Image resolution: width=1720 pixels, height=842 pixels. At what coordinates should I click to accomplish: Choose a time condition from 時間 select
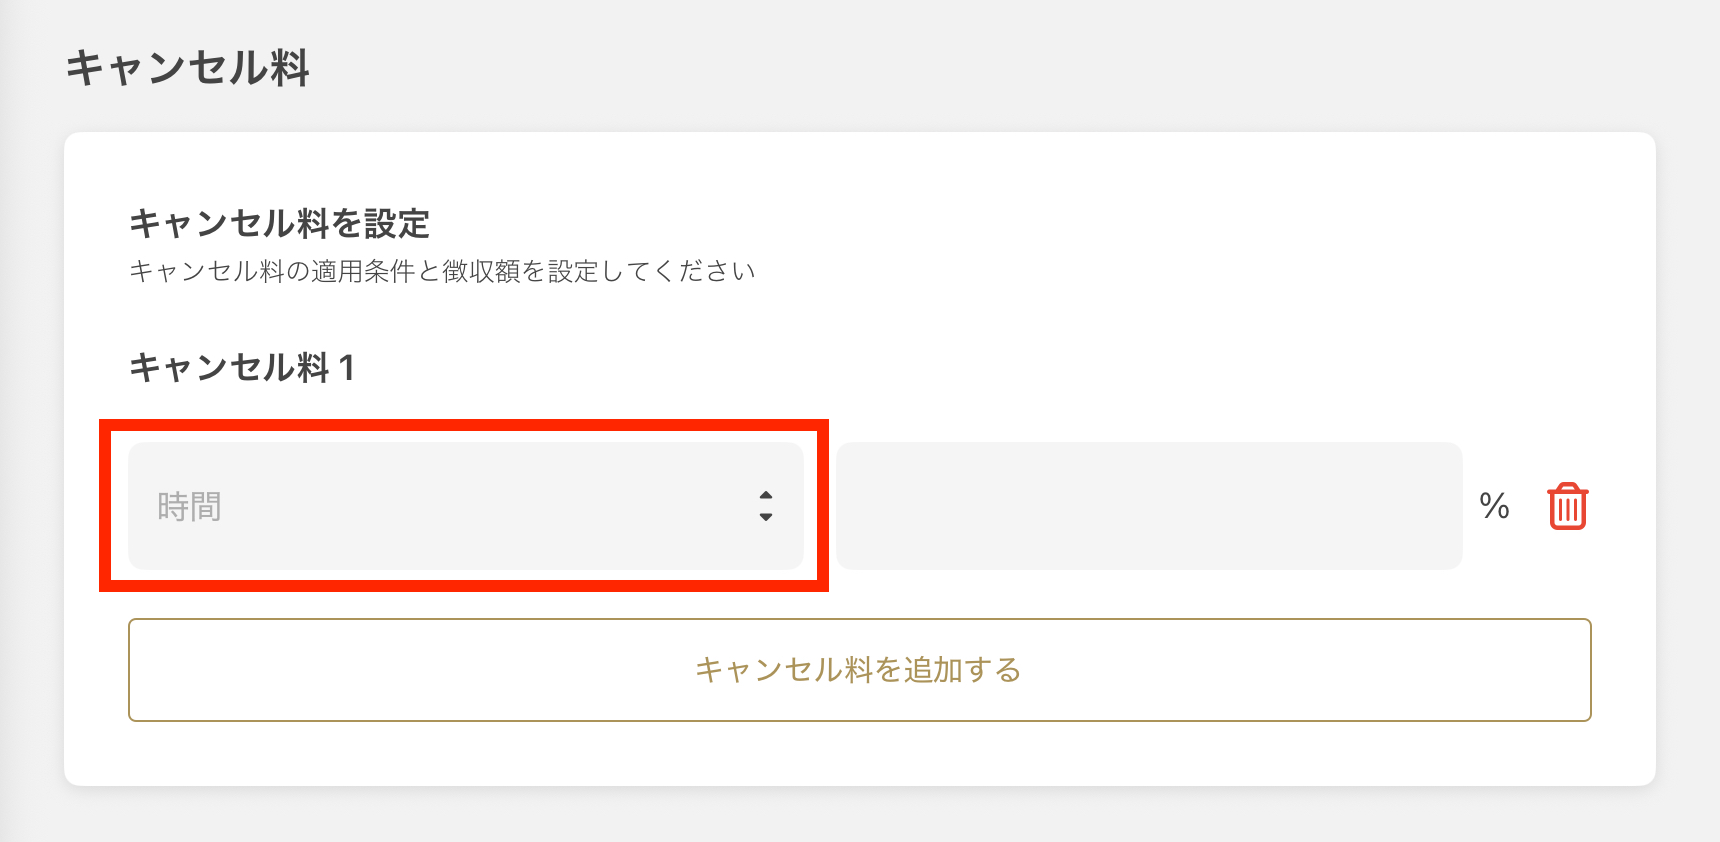465,506
